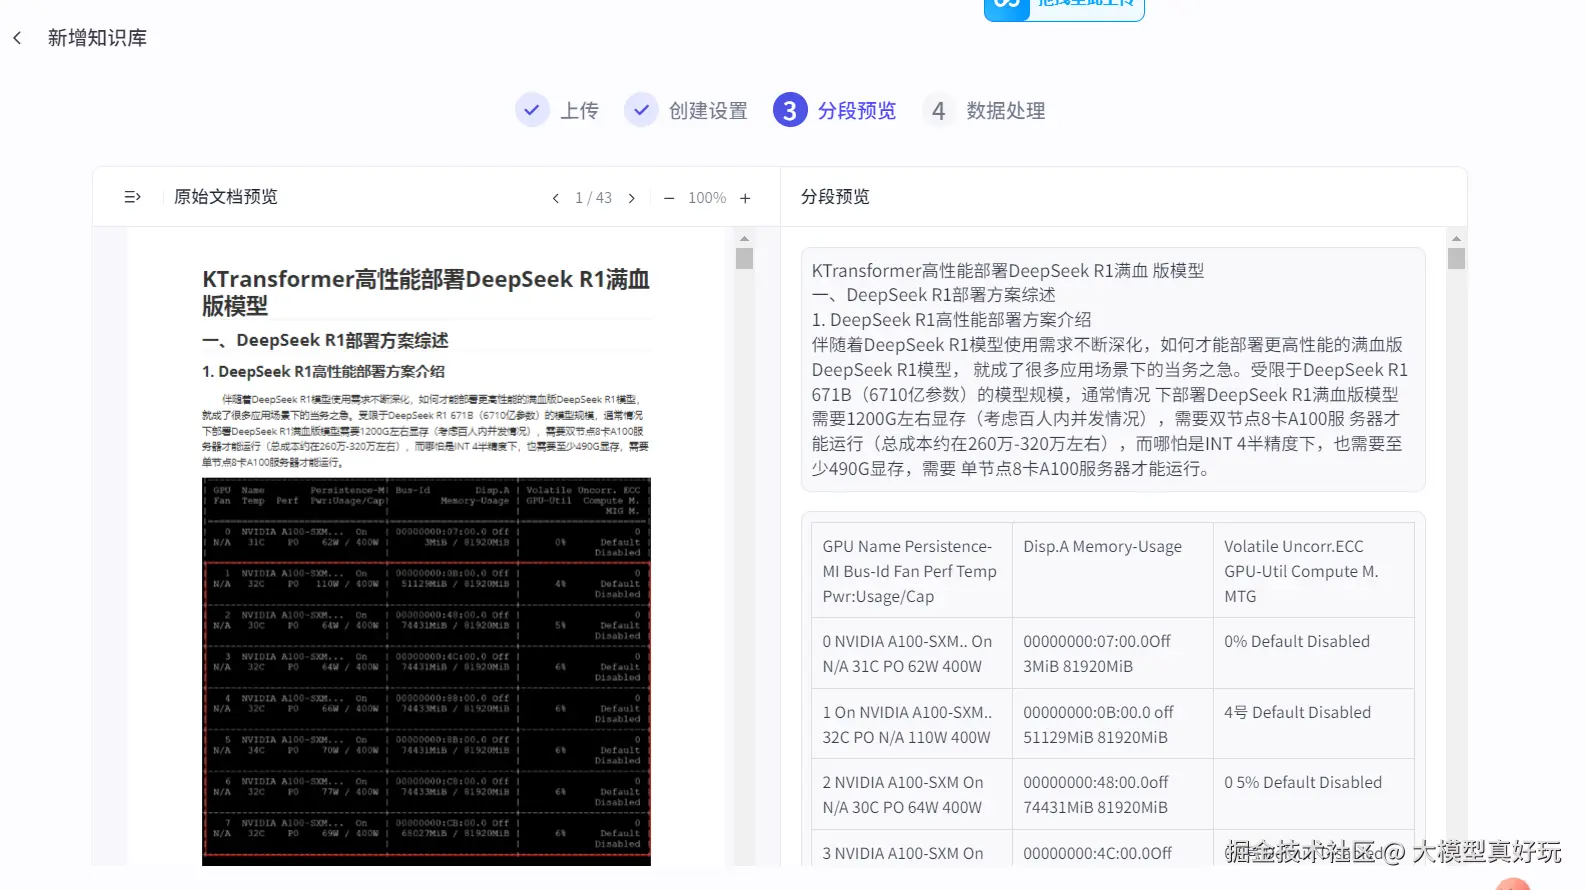Click cell 1 On NVIDIA A100-SXM..

click(x=911, y=725)
